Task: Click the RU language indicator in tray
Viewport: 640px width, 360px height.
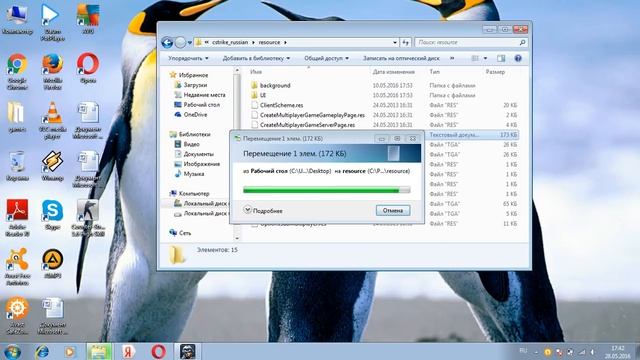Action: 523,351
